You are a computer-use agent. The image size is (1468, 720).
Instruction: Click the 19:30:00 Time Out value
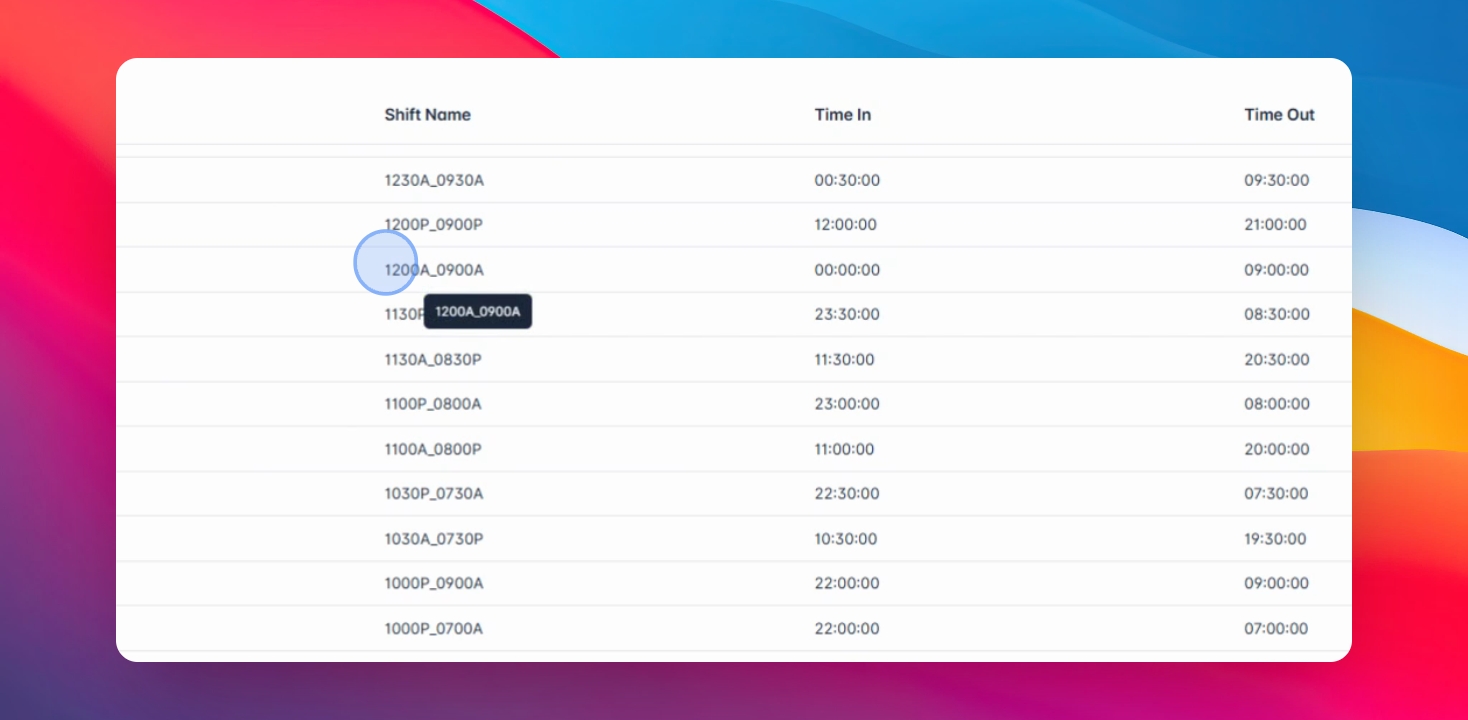coord(1275,539)
